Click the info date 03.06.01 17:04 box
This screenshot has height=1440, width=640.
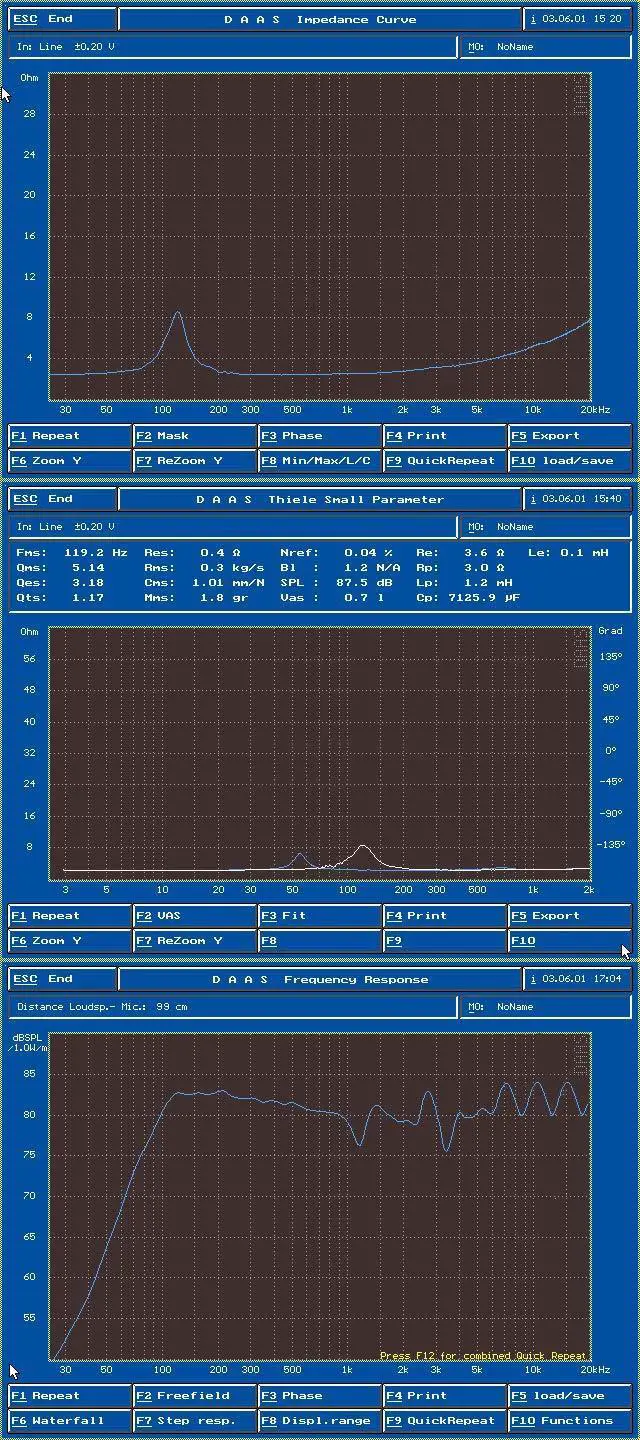click(x=578, y=980)
